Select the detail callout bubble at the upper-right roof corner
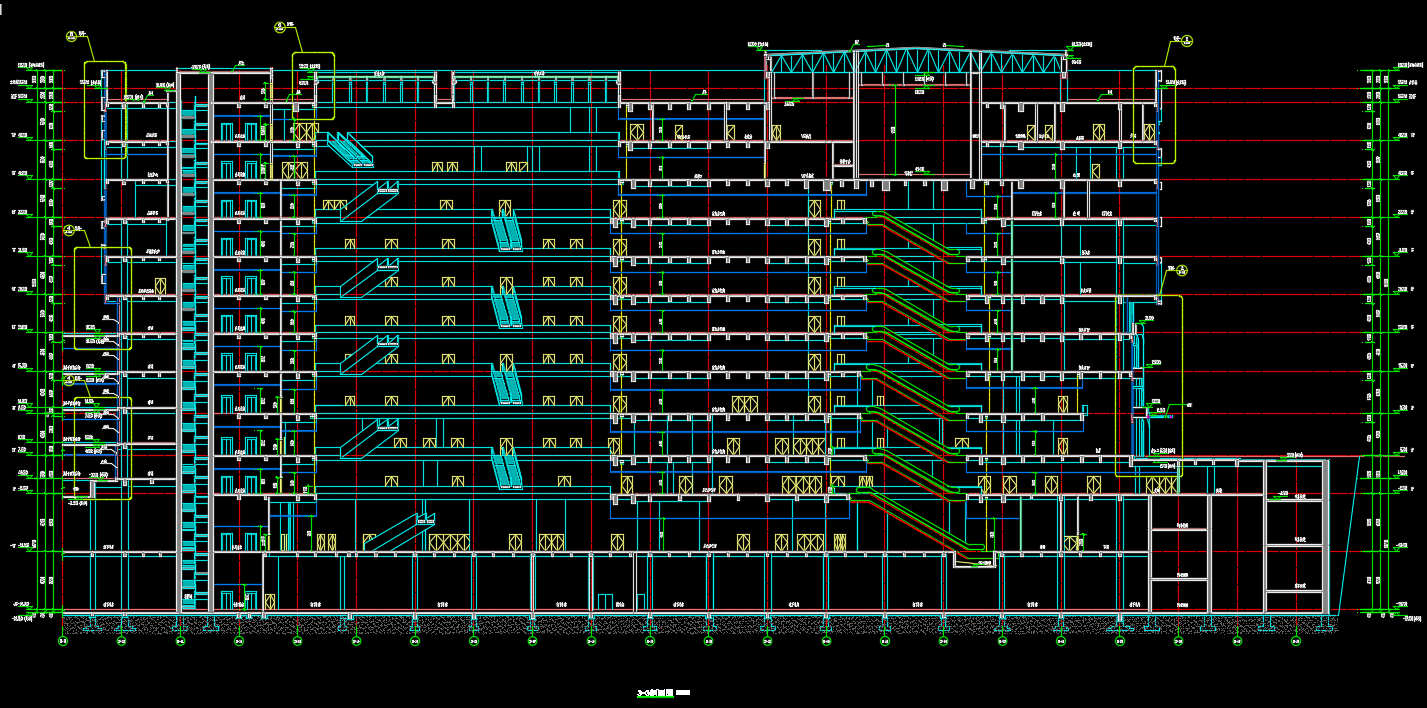 (x=1188, y=41)
